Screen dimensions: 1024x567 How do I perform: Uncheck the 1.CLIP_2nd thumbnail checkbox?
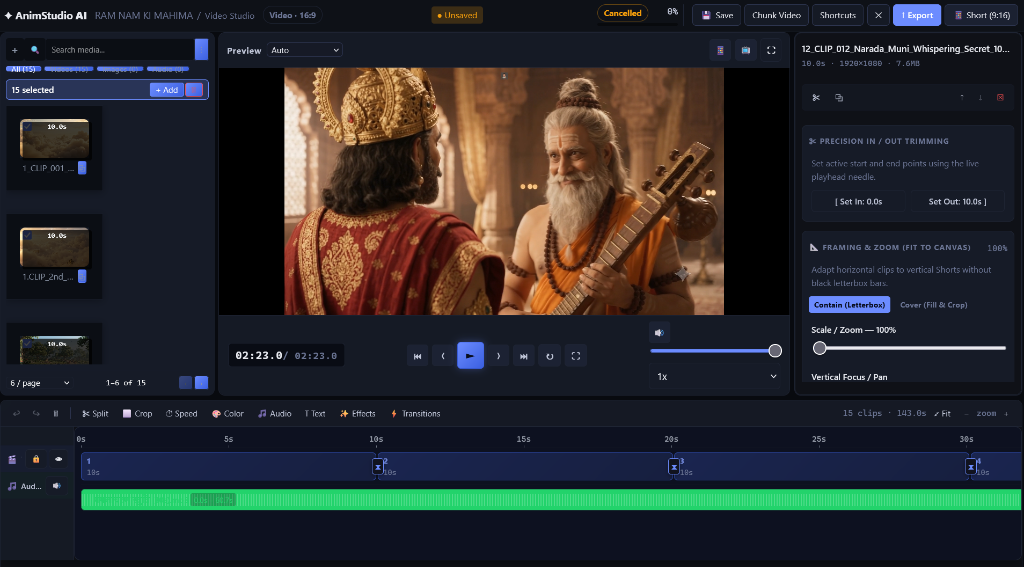[27, 235]
